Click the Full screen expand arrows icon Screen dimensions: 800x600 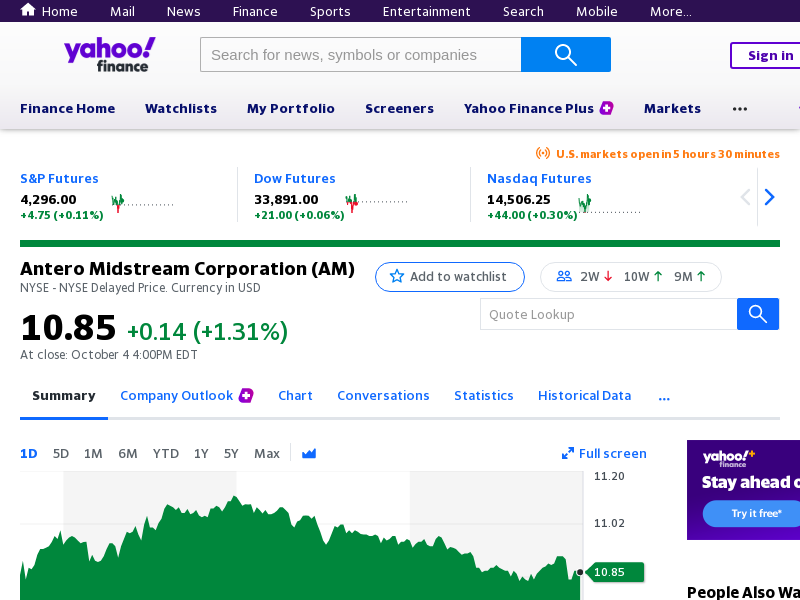pyautogui.click(x=568, y=454)
